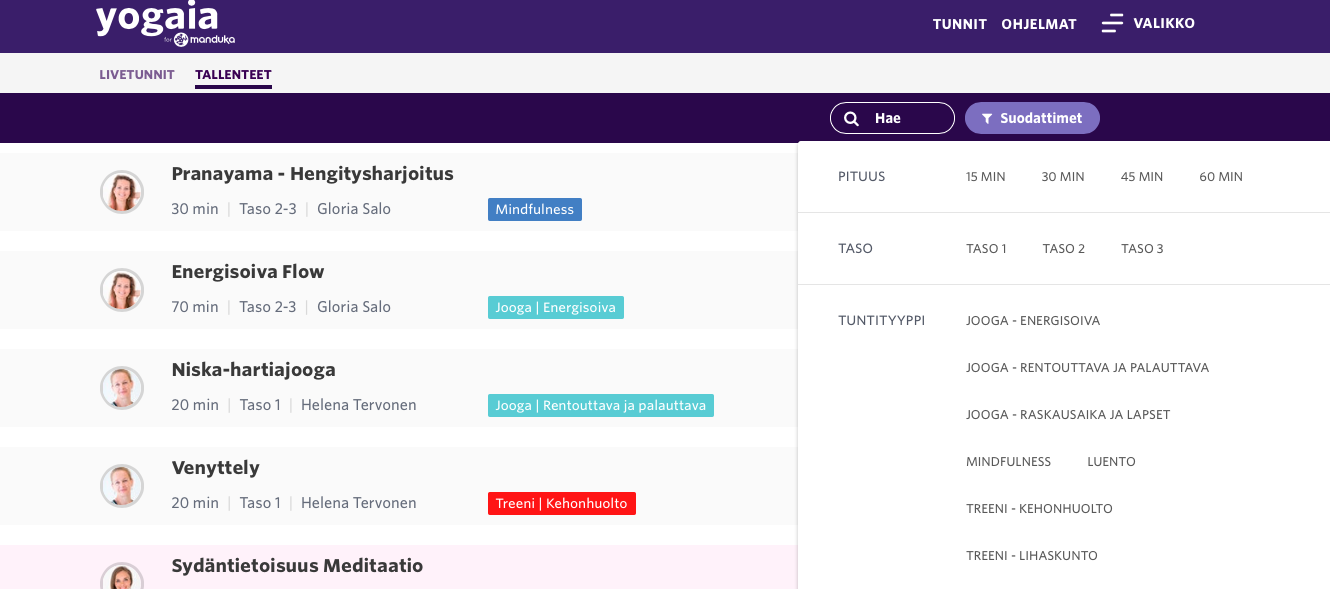This screenshot has width=1330, height=589.
Task: Open the Venyttely class
Action: pyautogui.click(x=215, y=468)
